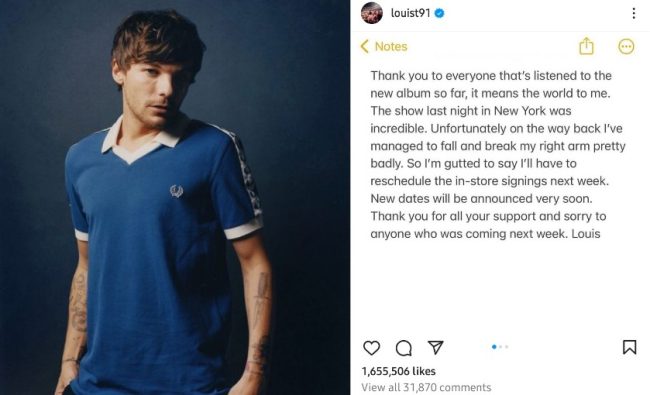Share post with paper plane icon

click(x=435, y=347)
